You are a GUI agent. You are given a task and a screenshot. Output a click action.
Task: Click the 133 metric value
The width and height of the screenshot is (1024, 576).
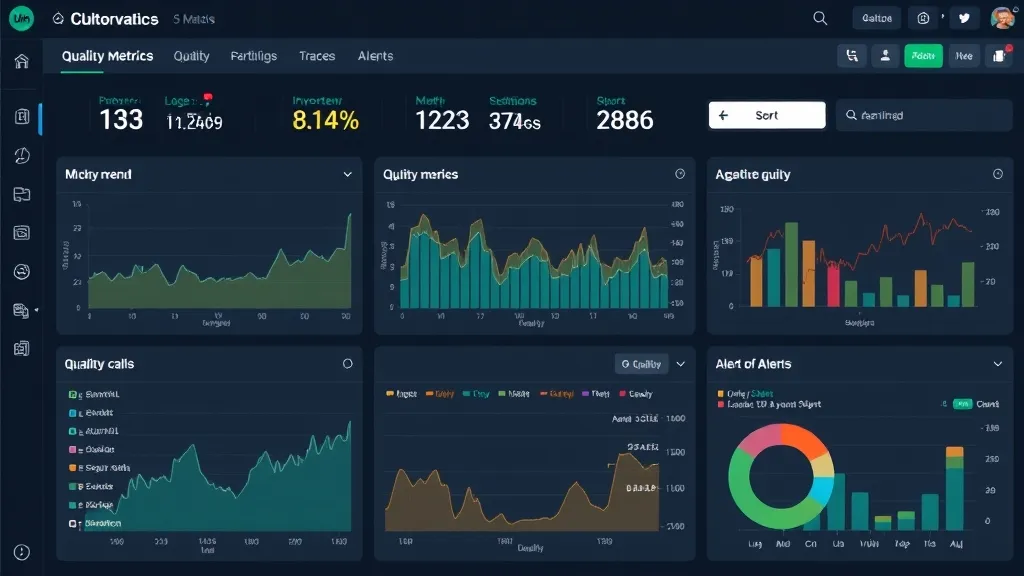point(121,120)
